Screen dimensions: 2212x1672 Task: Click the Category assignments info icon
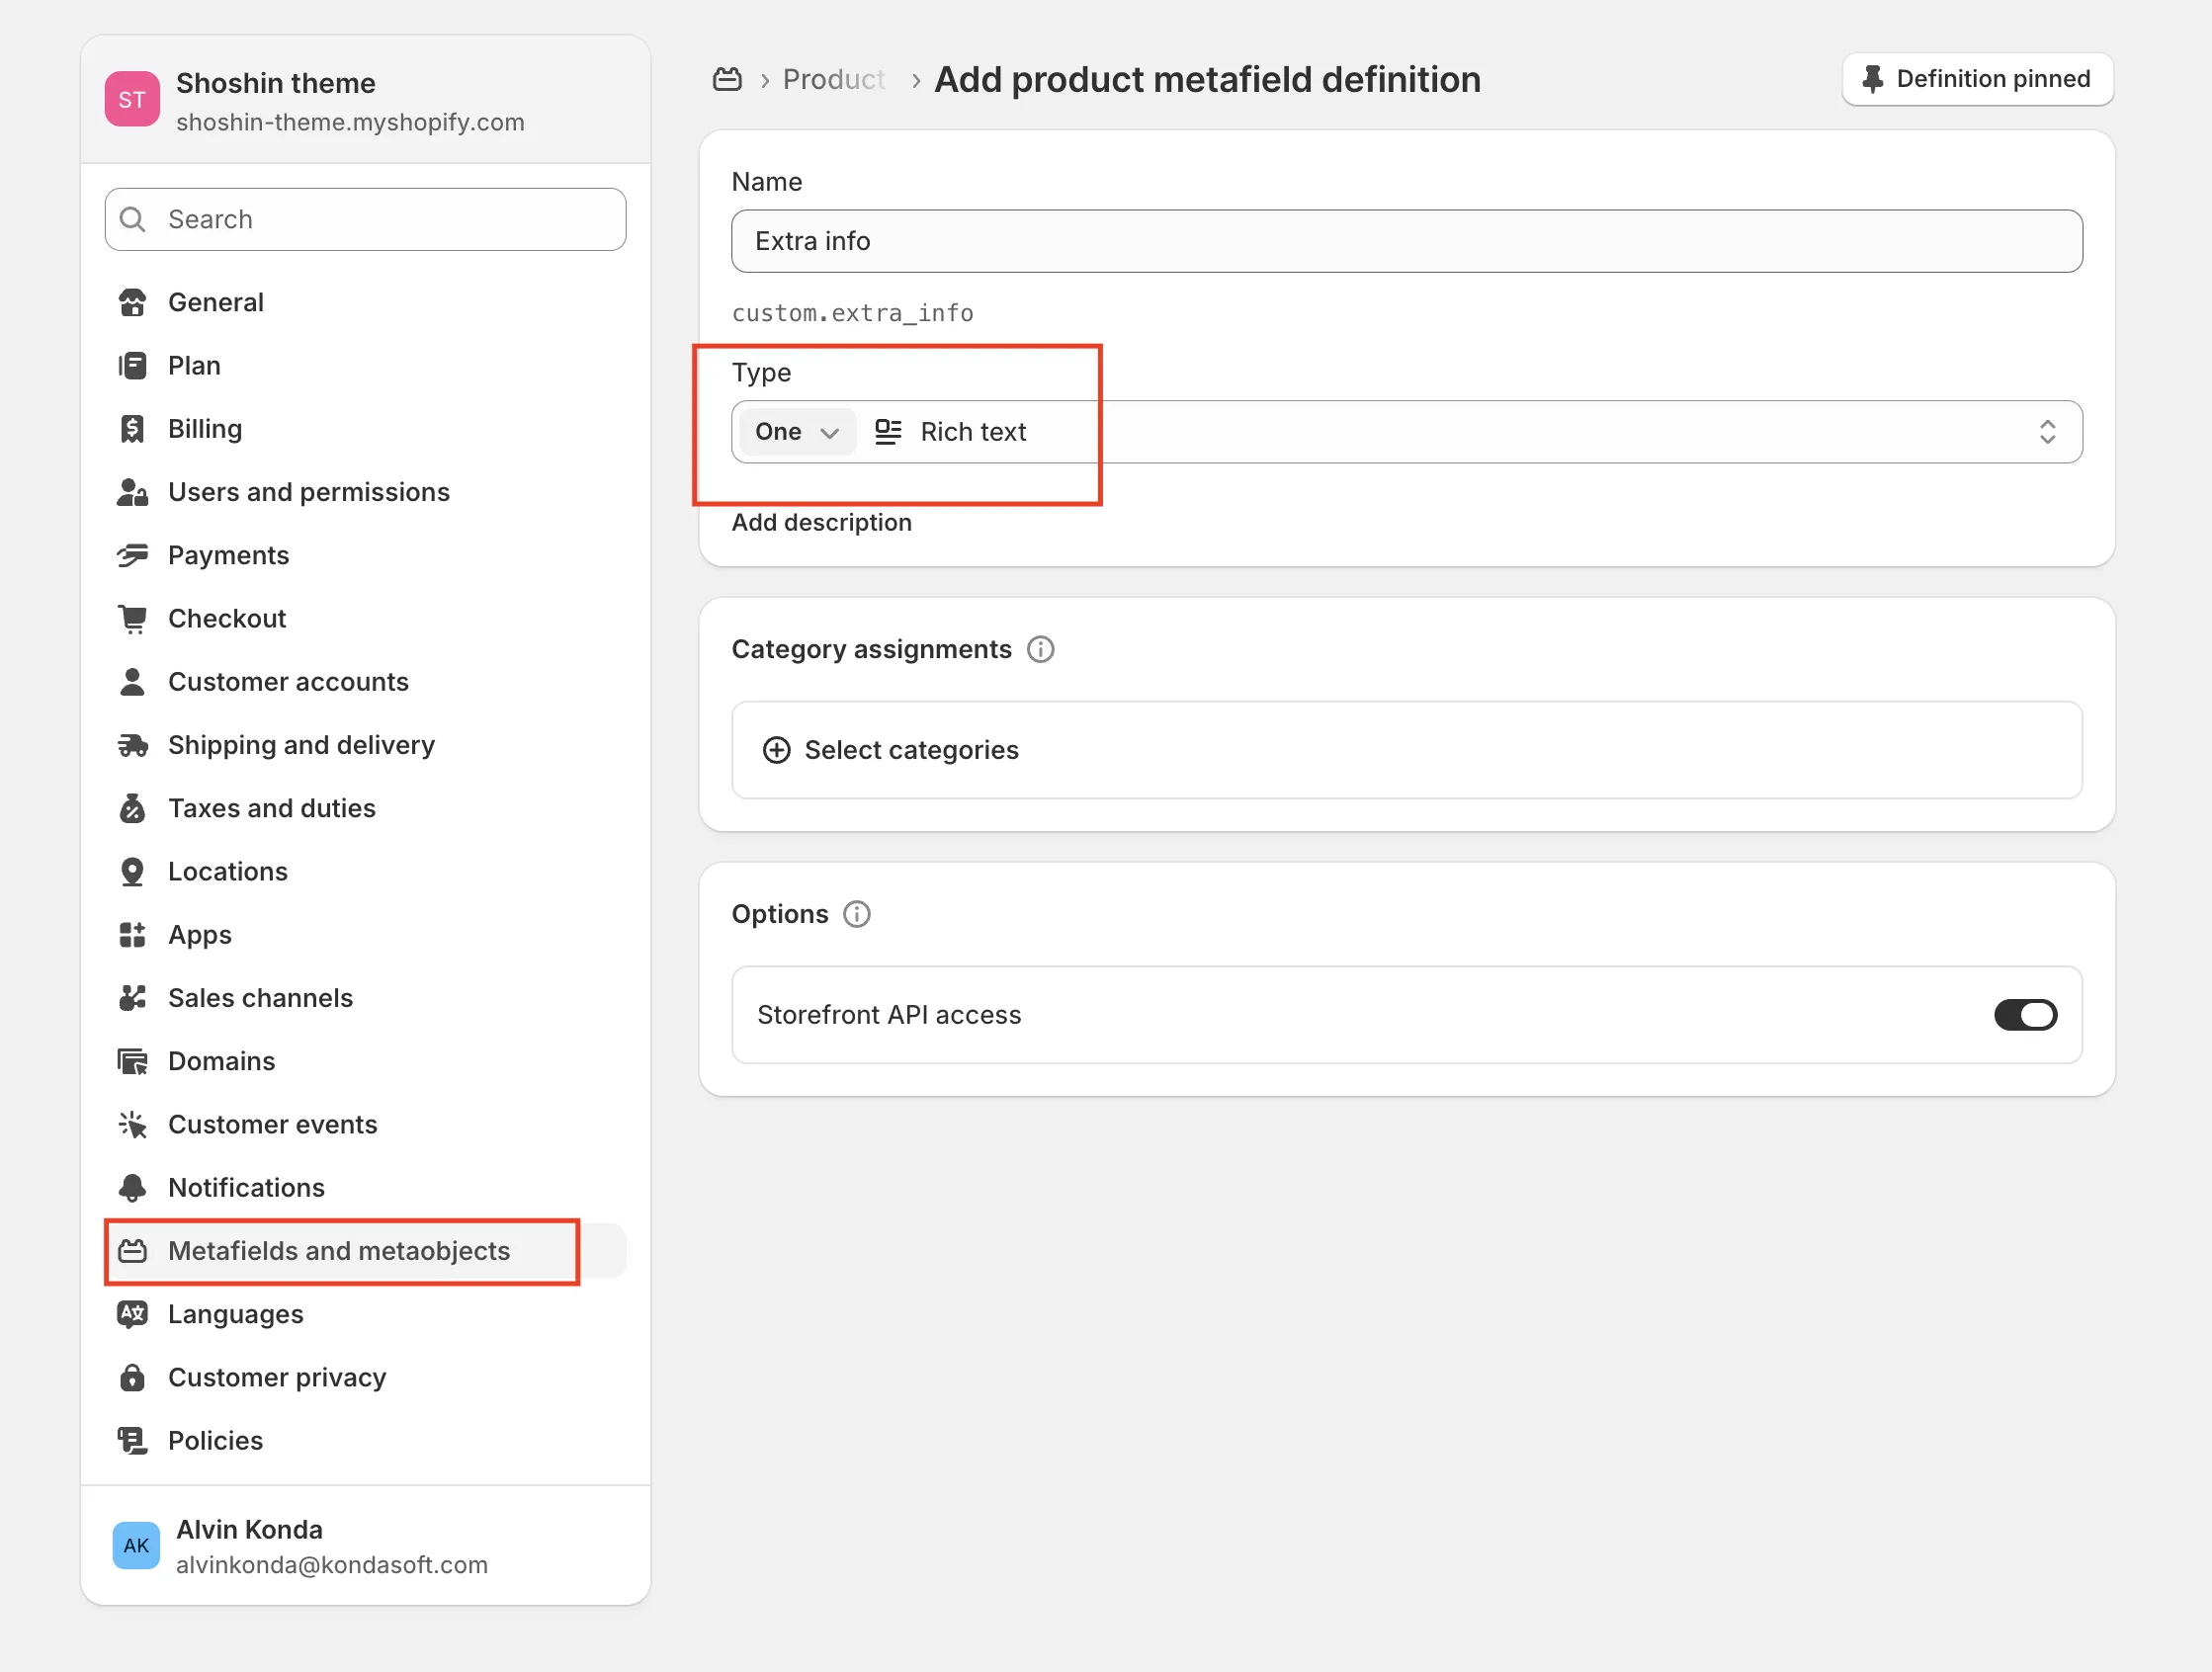point(1040,650)
